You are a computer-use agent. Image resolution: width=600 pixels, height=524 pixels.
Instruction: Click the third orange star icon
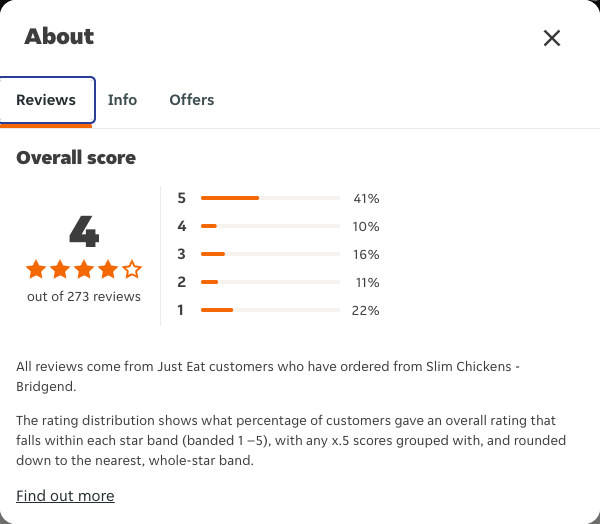pyautogui.click(x=84, y=269)
